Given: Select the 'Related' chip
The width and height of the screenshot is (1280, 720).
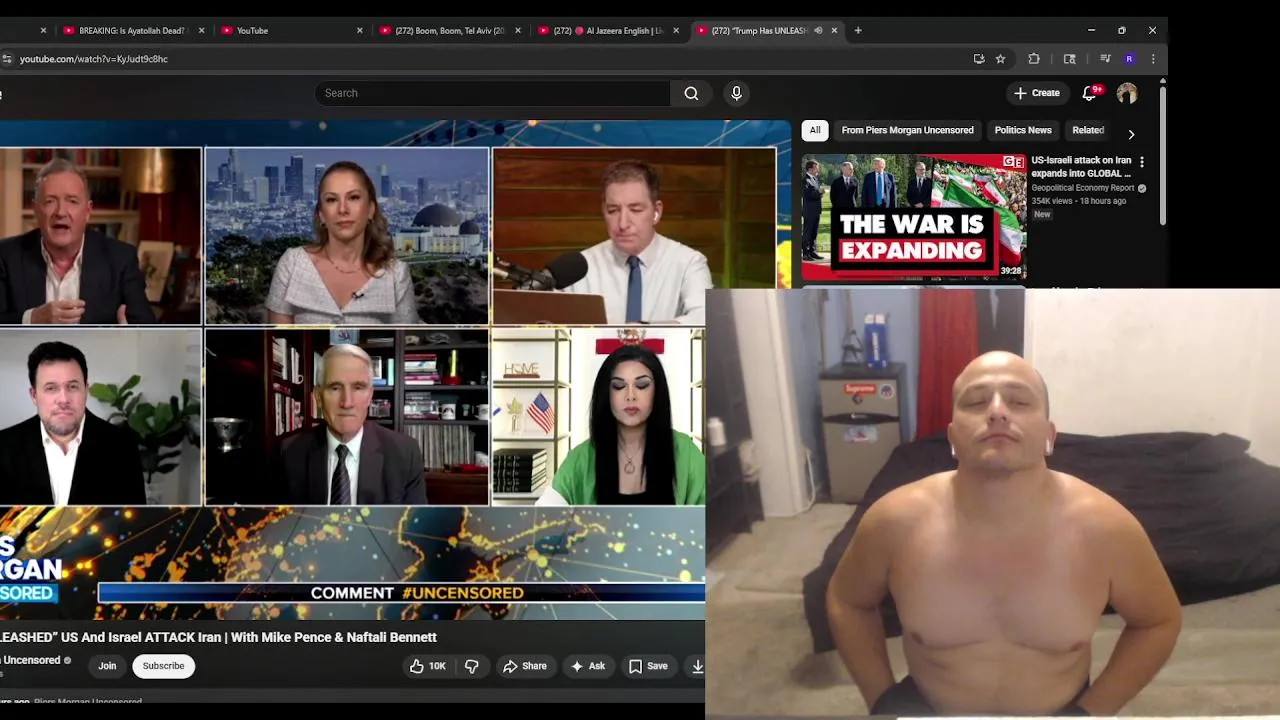Looking at the screenshot, I should (1088, 130).
